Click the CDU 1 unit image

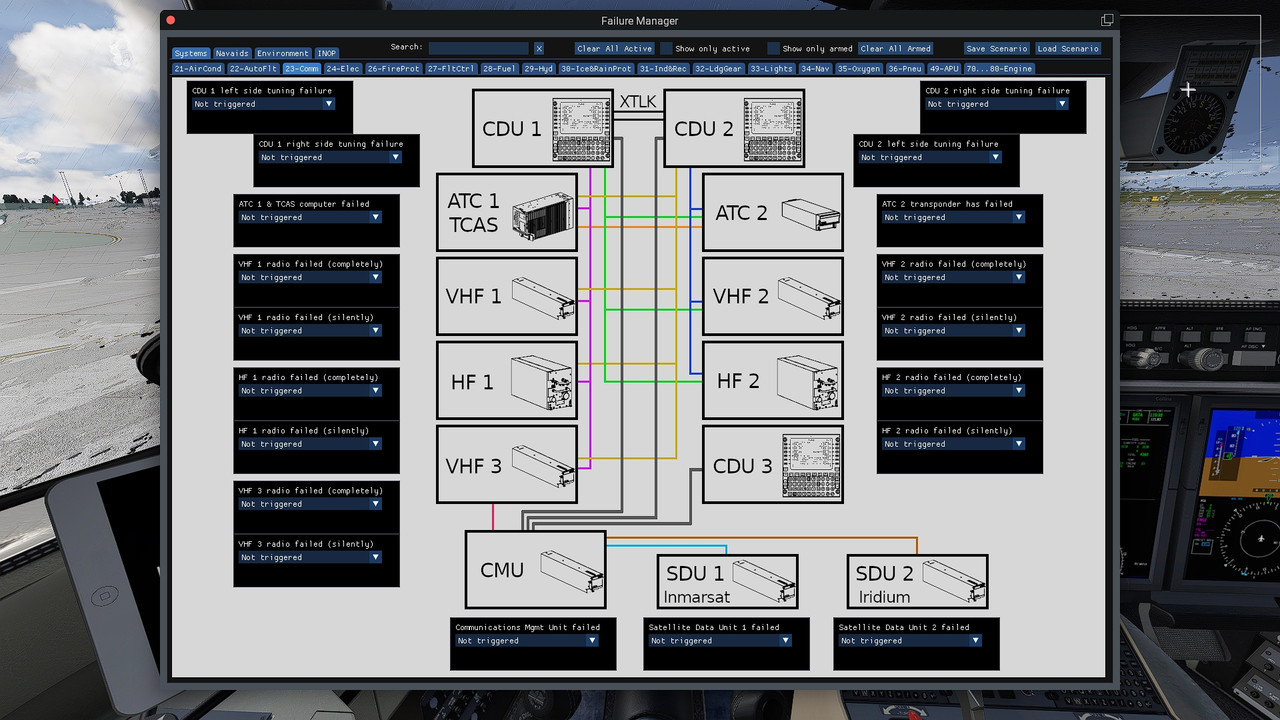(583, 128)
